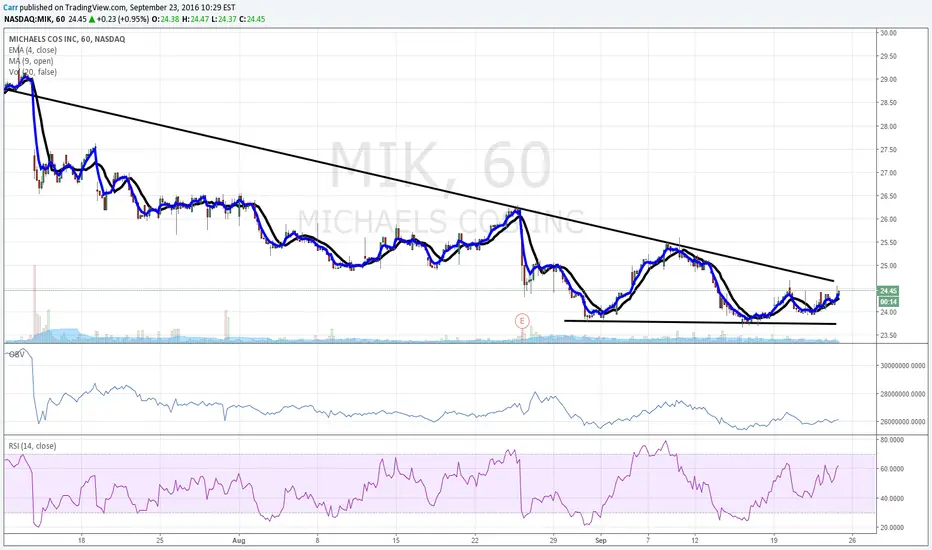Image resolution: width=932 pixels, height=550 pixels.
Task: Click the green 24.45 current price tag
Action: [888, 291]
